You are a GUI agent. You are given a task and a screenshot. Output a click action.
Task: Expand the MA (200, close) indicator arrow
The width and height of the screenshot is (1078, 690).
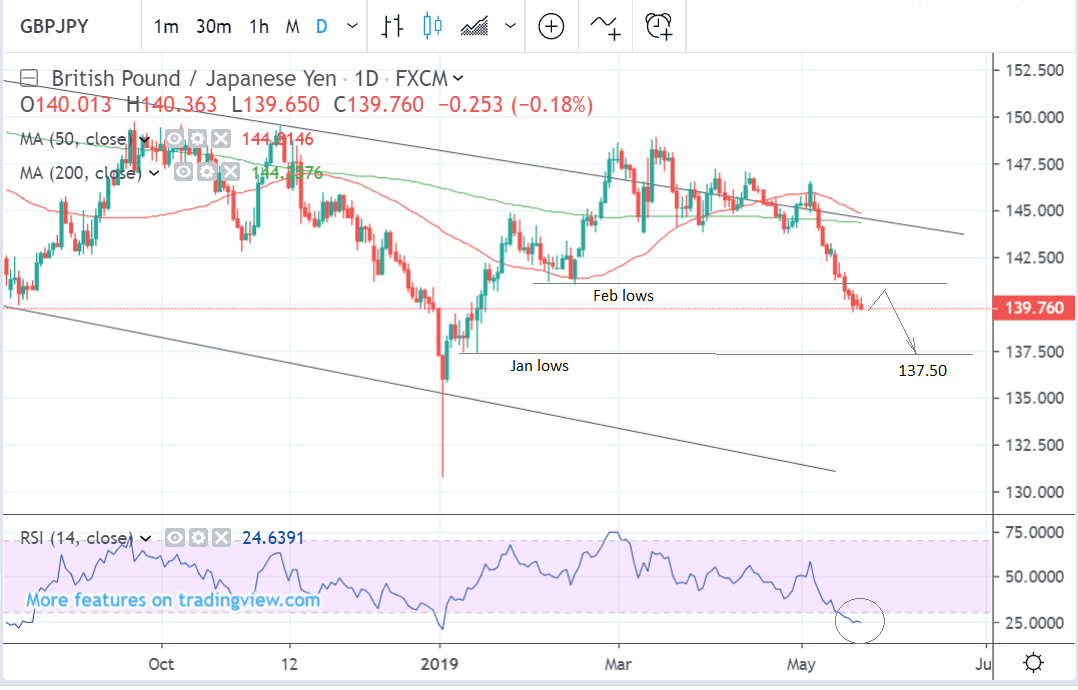(x=154, y=172)
